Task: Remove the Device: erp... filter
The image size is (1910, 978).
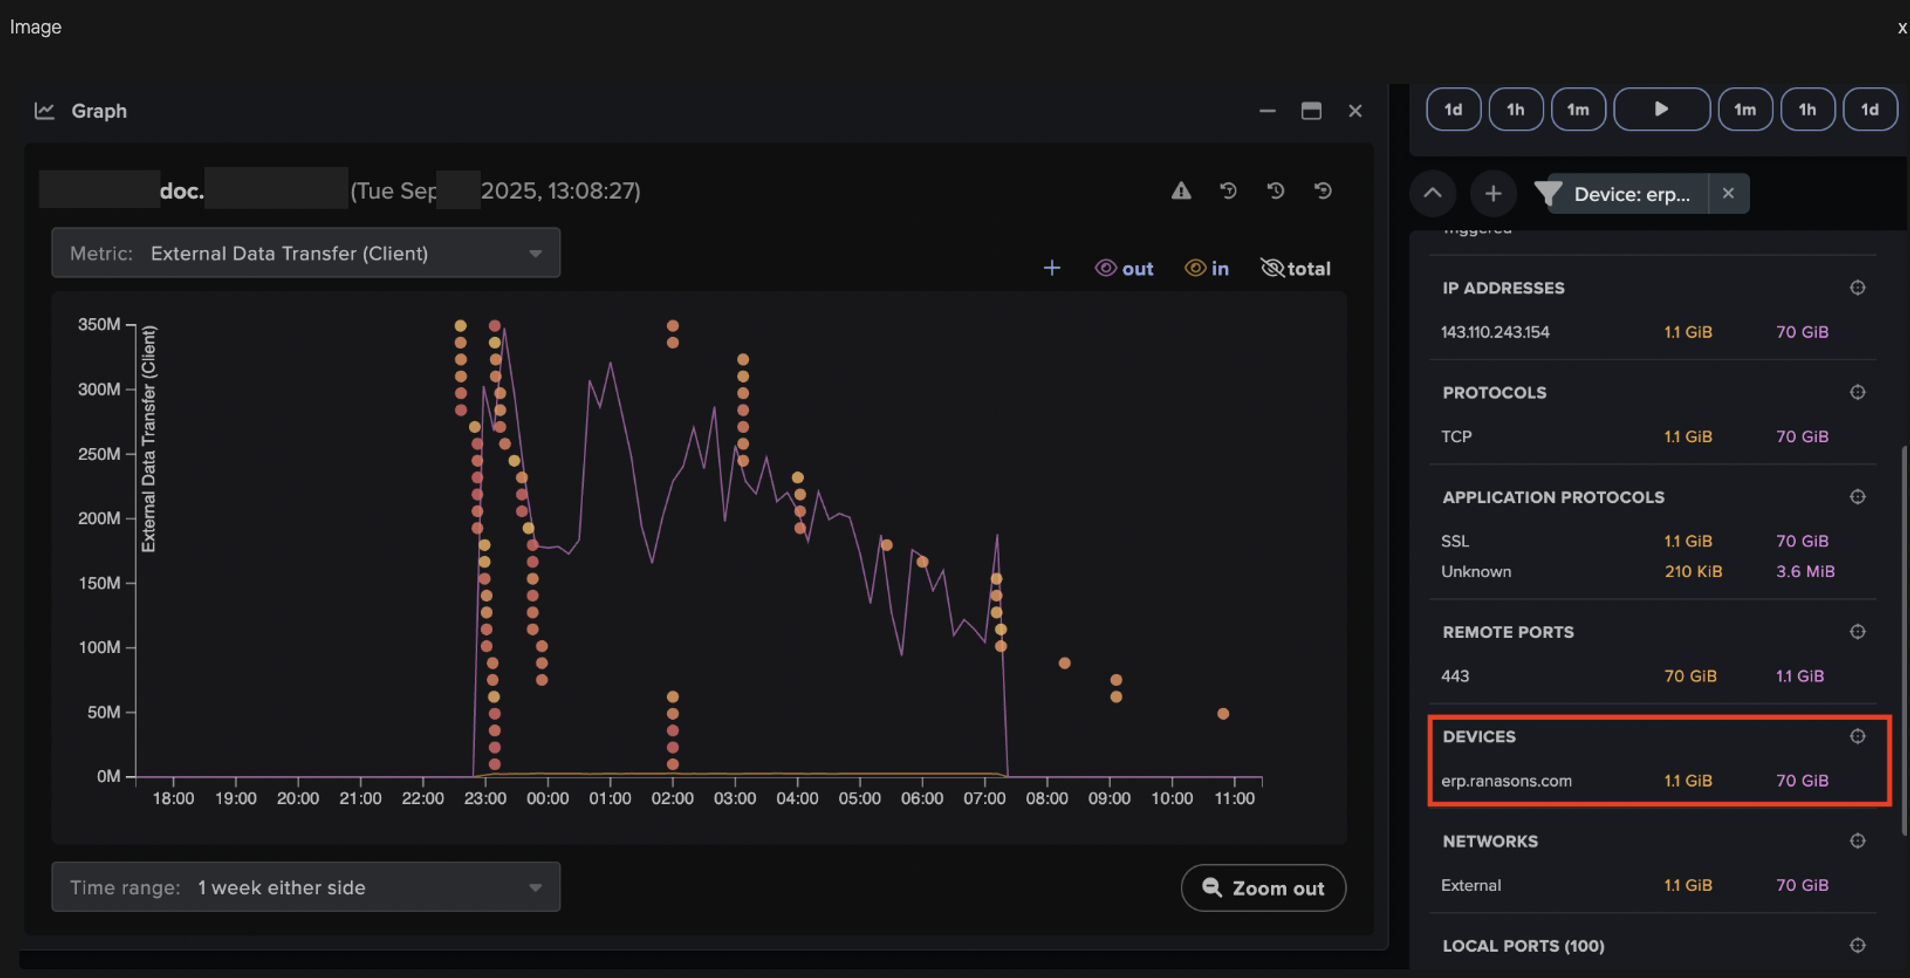Action: pyautogui.click(x=1728, y=193)
